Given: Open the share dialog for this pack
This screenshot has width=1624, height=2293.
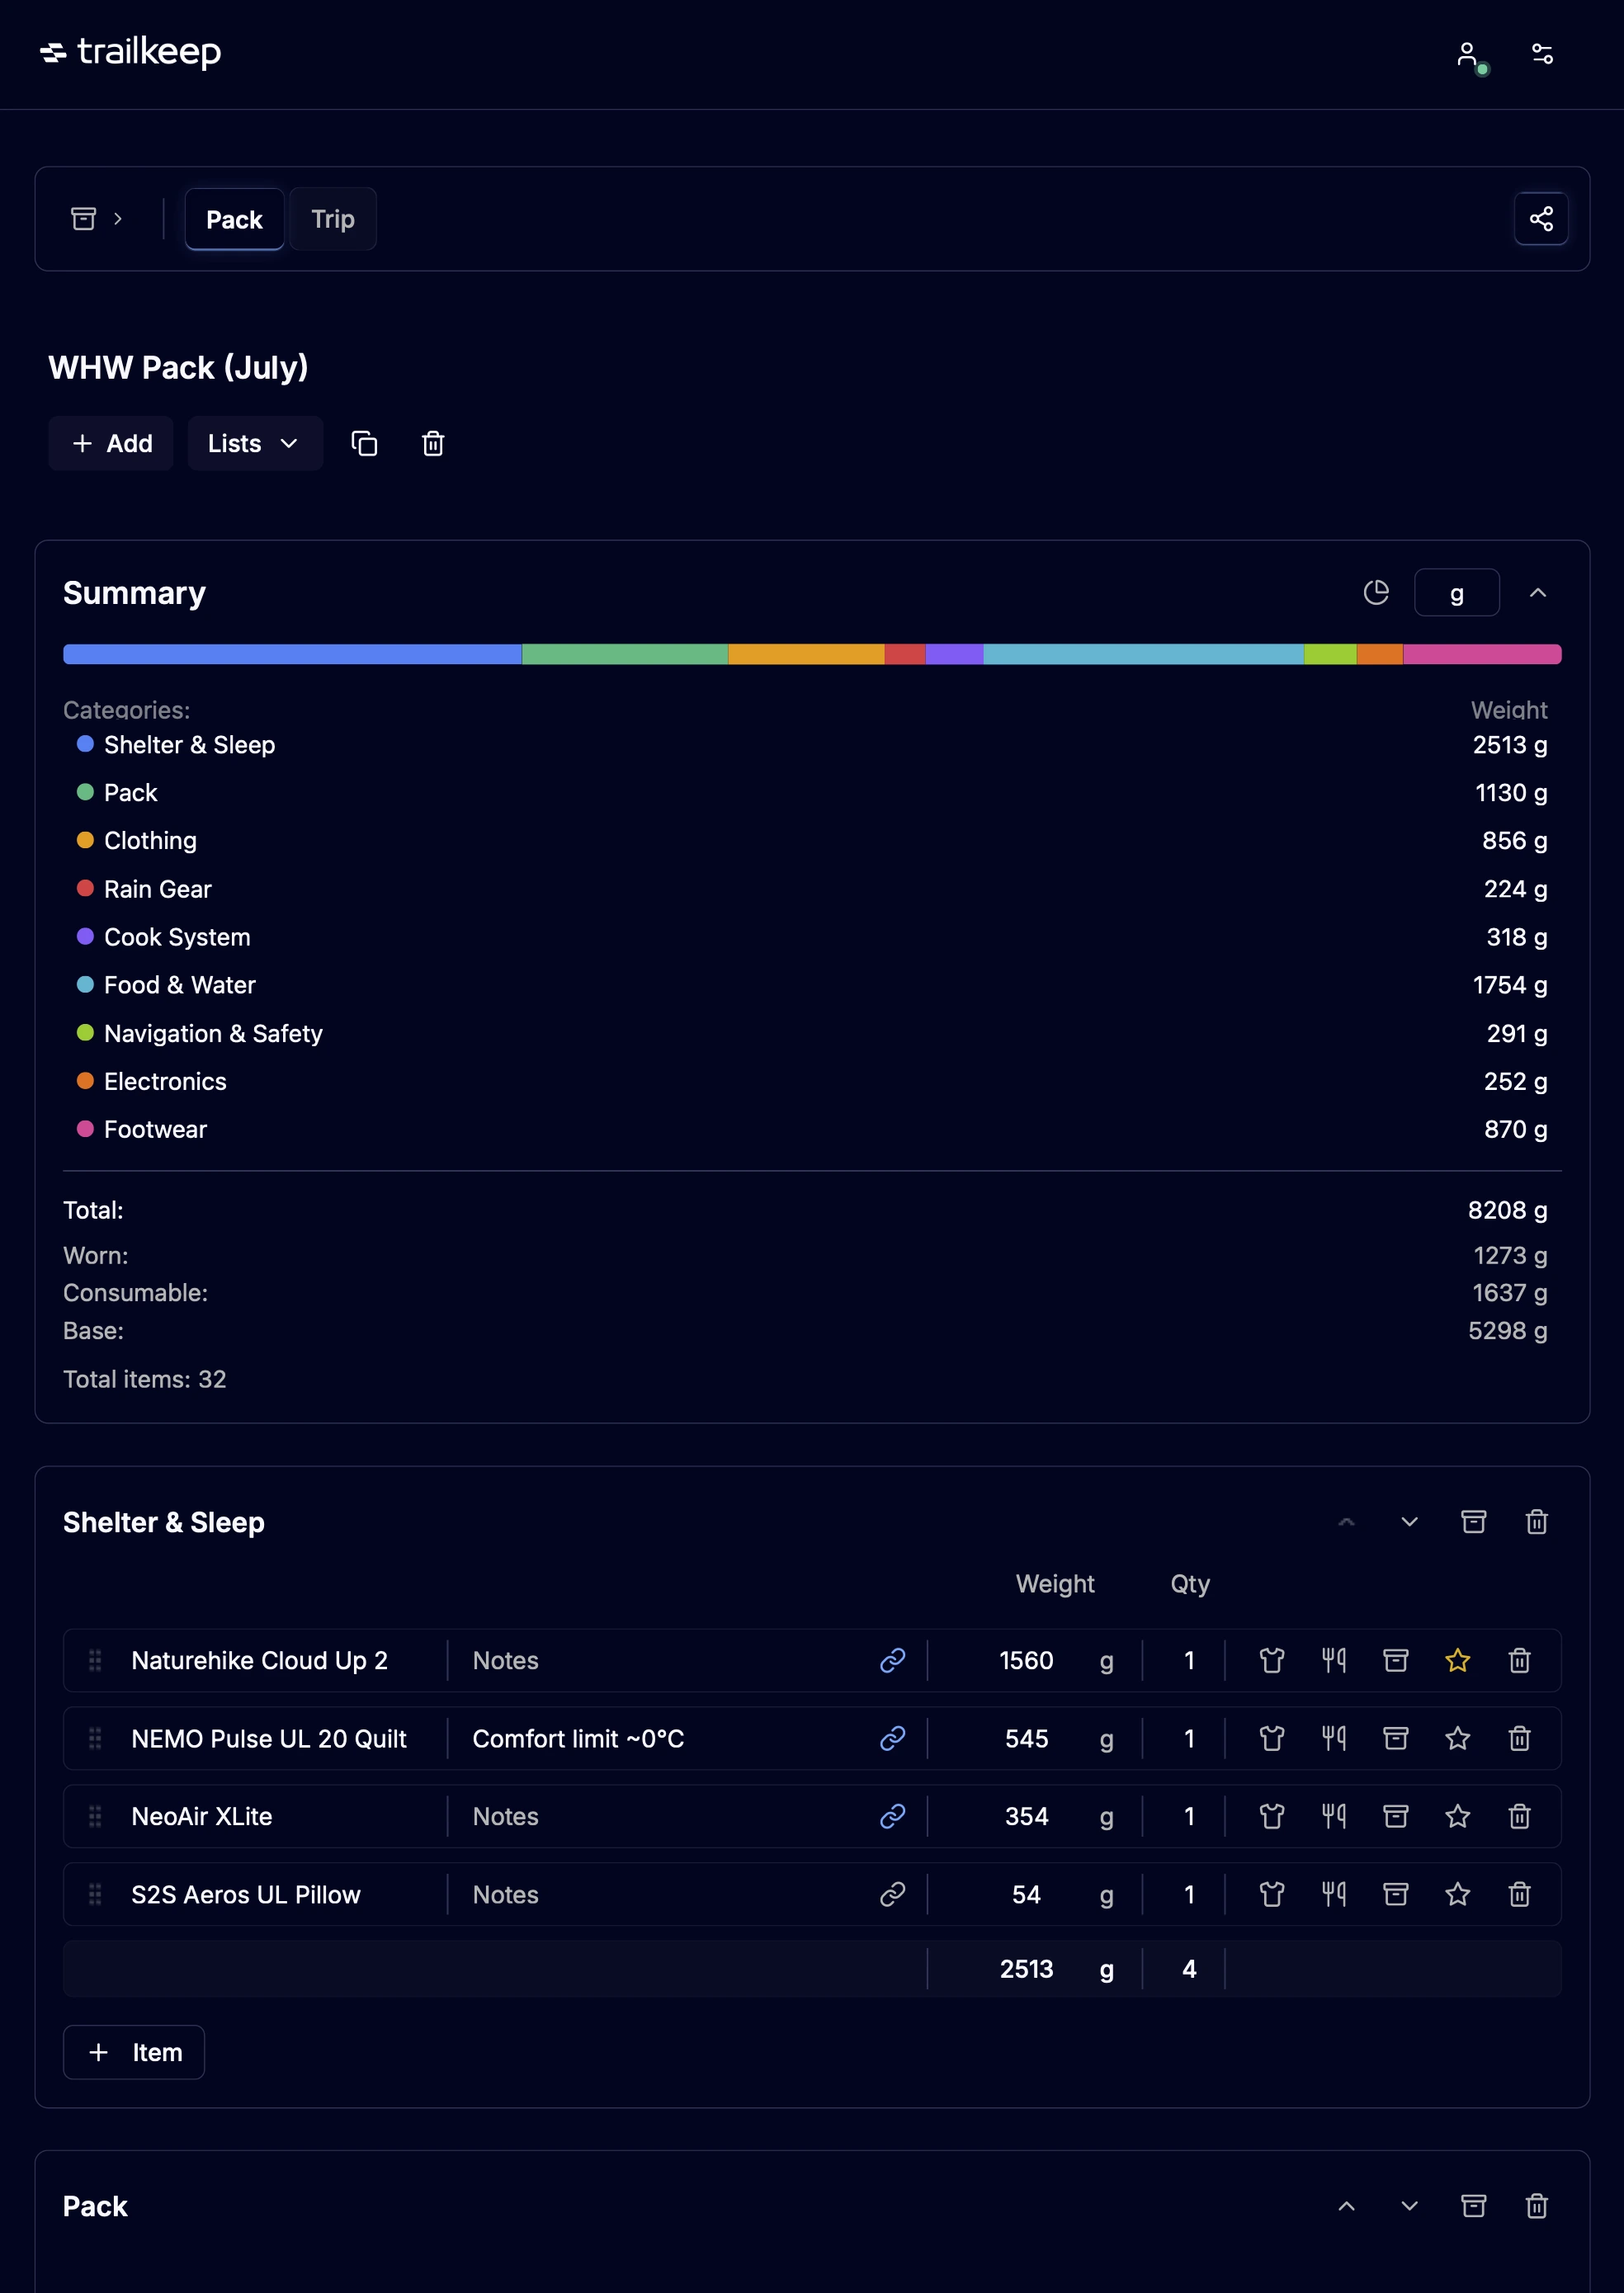Looking at the screenshot, I should 1541,218.
